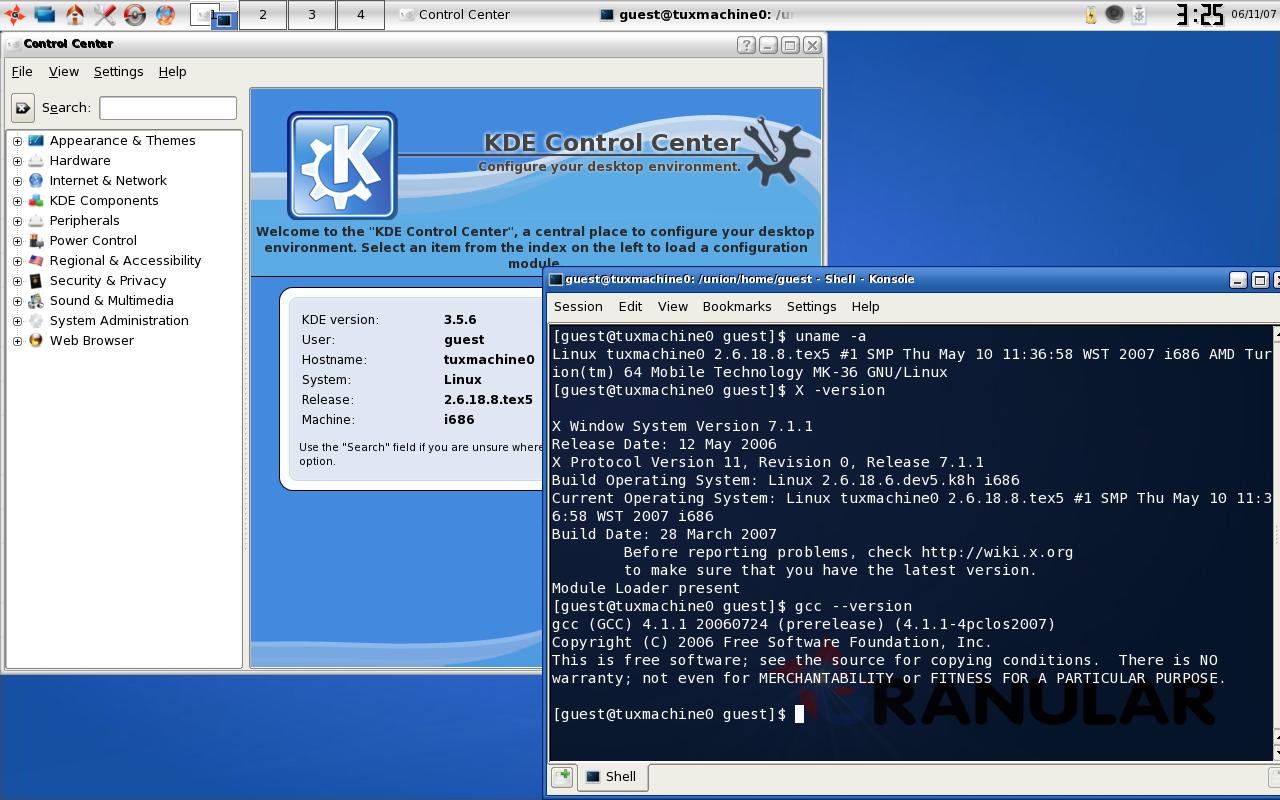Screen dimensions: 1280x800
Task: Open the Edit menu in Konsole
Action: click(x=630, y=306)
